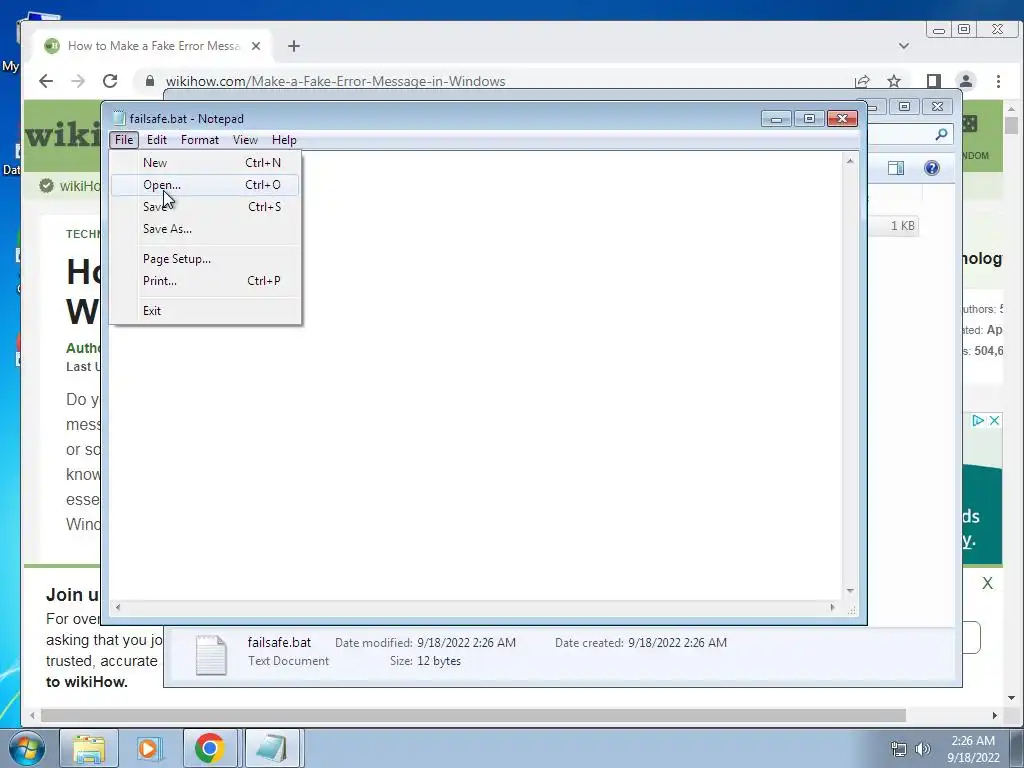
Task: Choose Page Setup... from the File menu
Action: point(205,259)
